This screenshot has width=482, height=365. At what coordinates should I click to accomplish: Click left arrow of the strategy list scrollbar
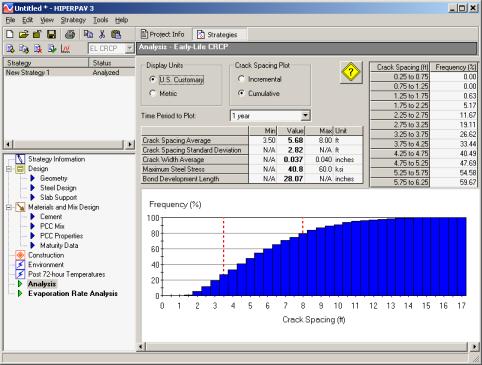click(x=8, y=144)
